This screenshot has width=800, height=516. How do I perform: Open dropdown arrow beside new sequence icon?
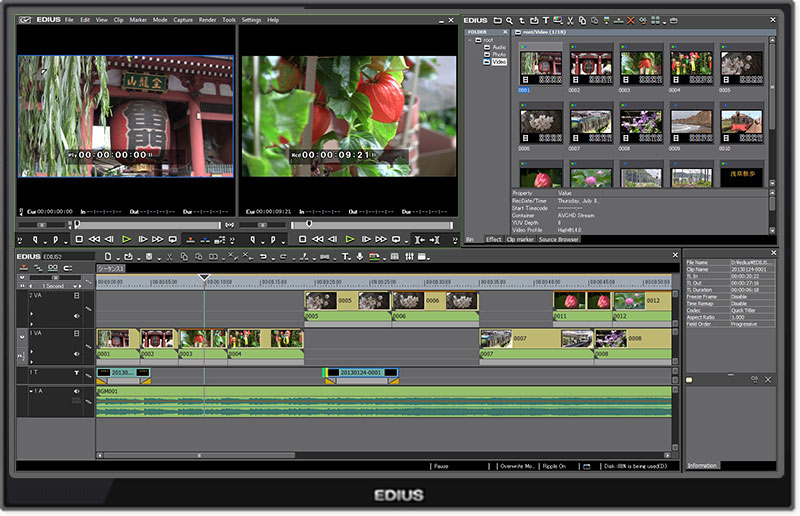(x=117, y=259)
